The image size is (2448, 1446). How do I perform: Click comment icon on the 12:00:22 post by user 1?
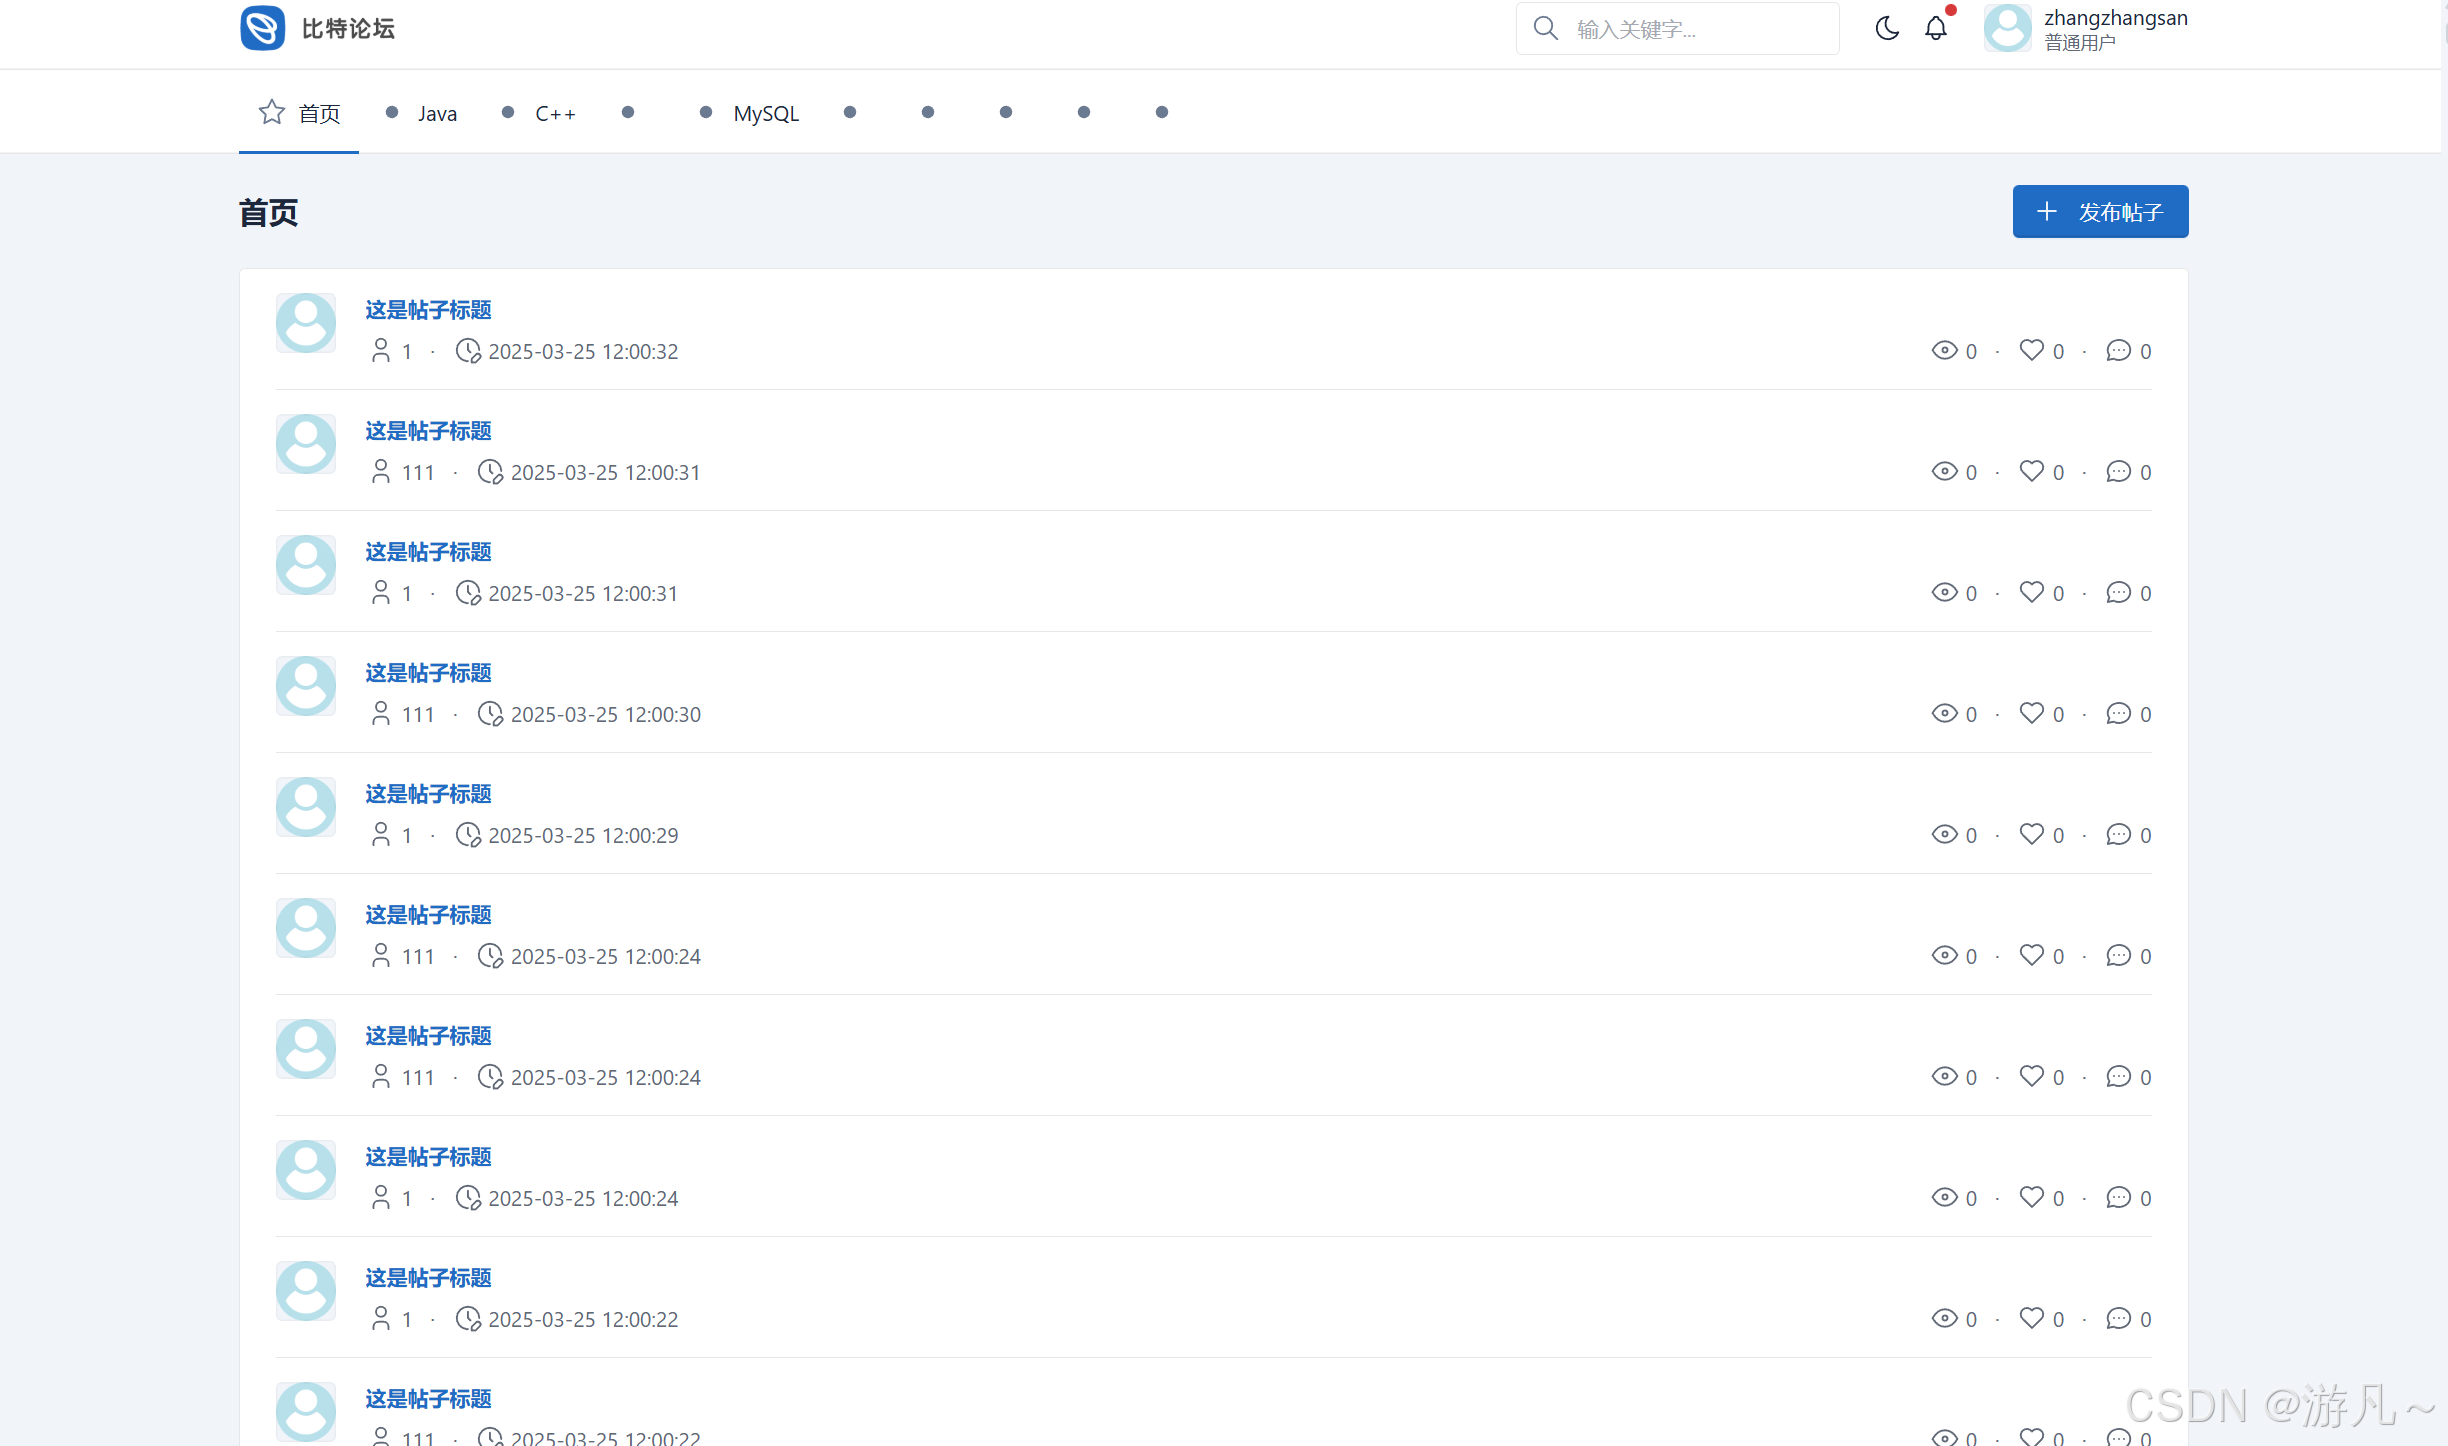point(2118,1318)
